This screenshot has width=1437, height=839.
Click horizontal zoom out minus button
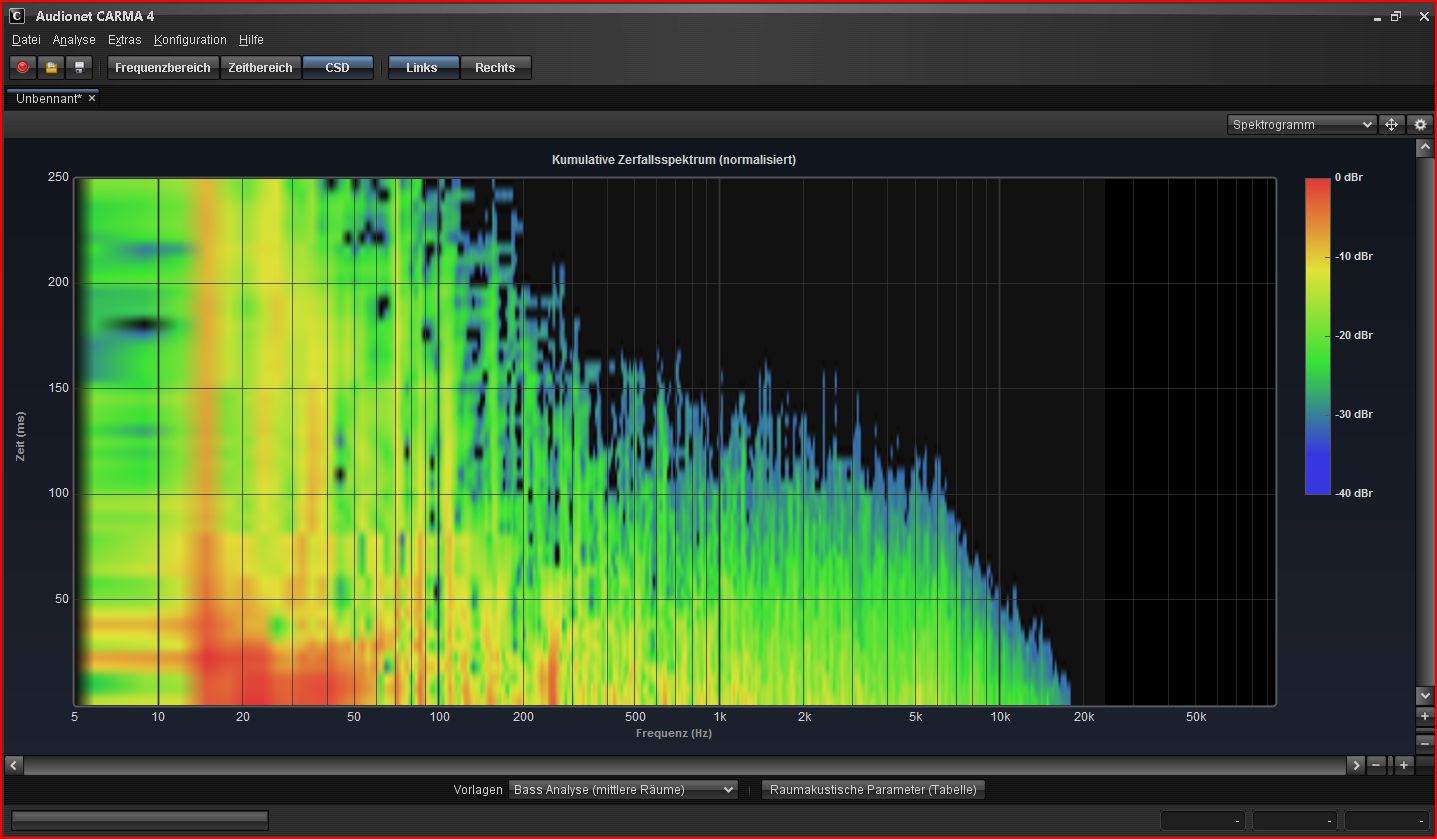[1377, 765]
